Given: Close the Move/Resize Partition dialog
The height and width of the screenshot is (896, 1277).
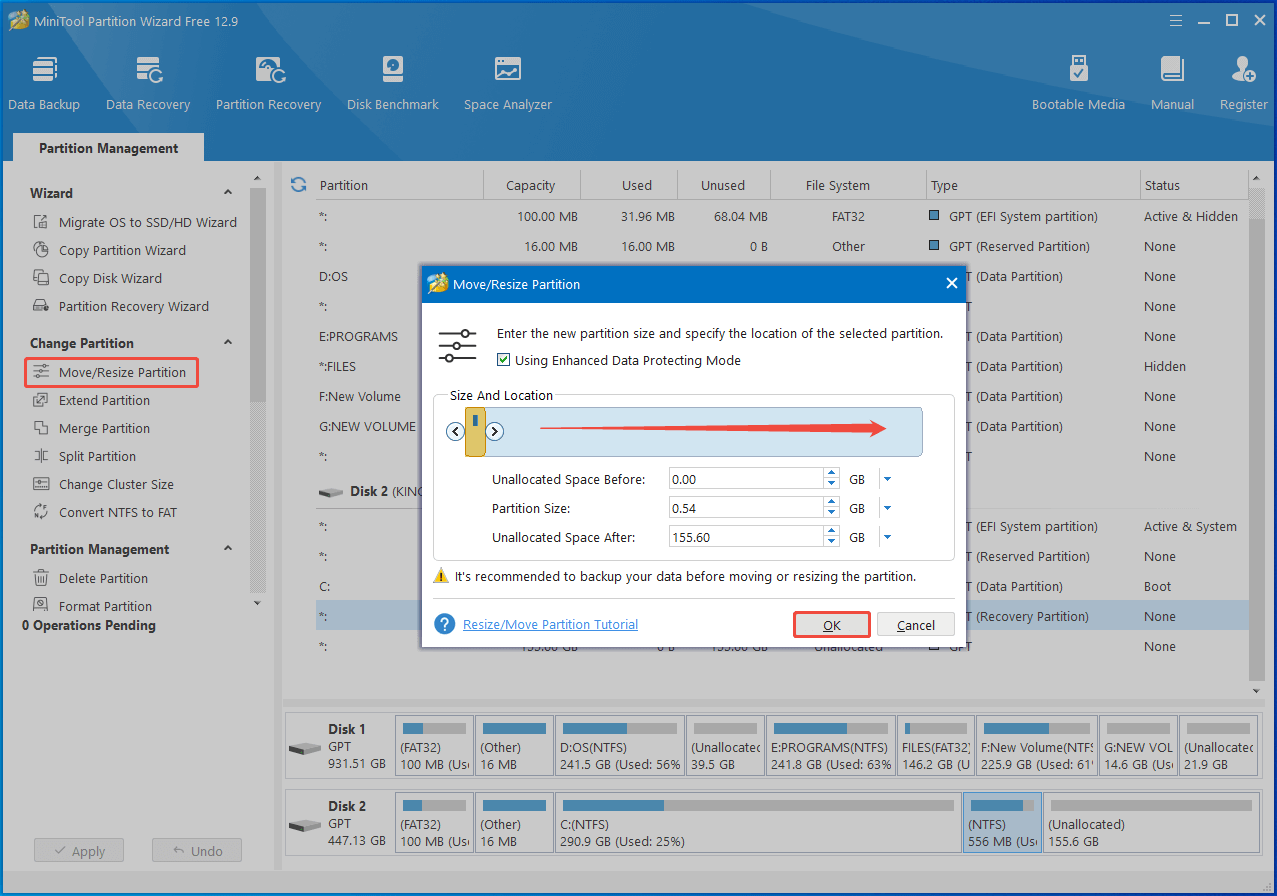Looking at the screenshot, I should tap(951, 284).
